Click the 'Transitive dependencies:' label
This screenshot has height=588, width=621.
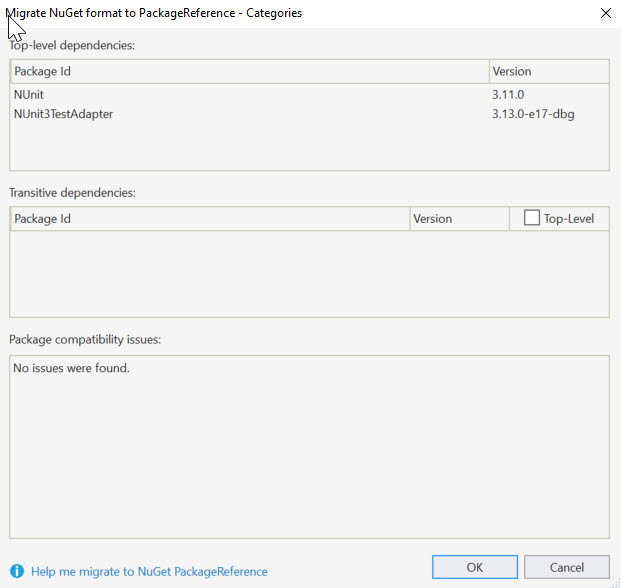[72, 192]
